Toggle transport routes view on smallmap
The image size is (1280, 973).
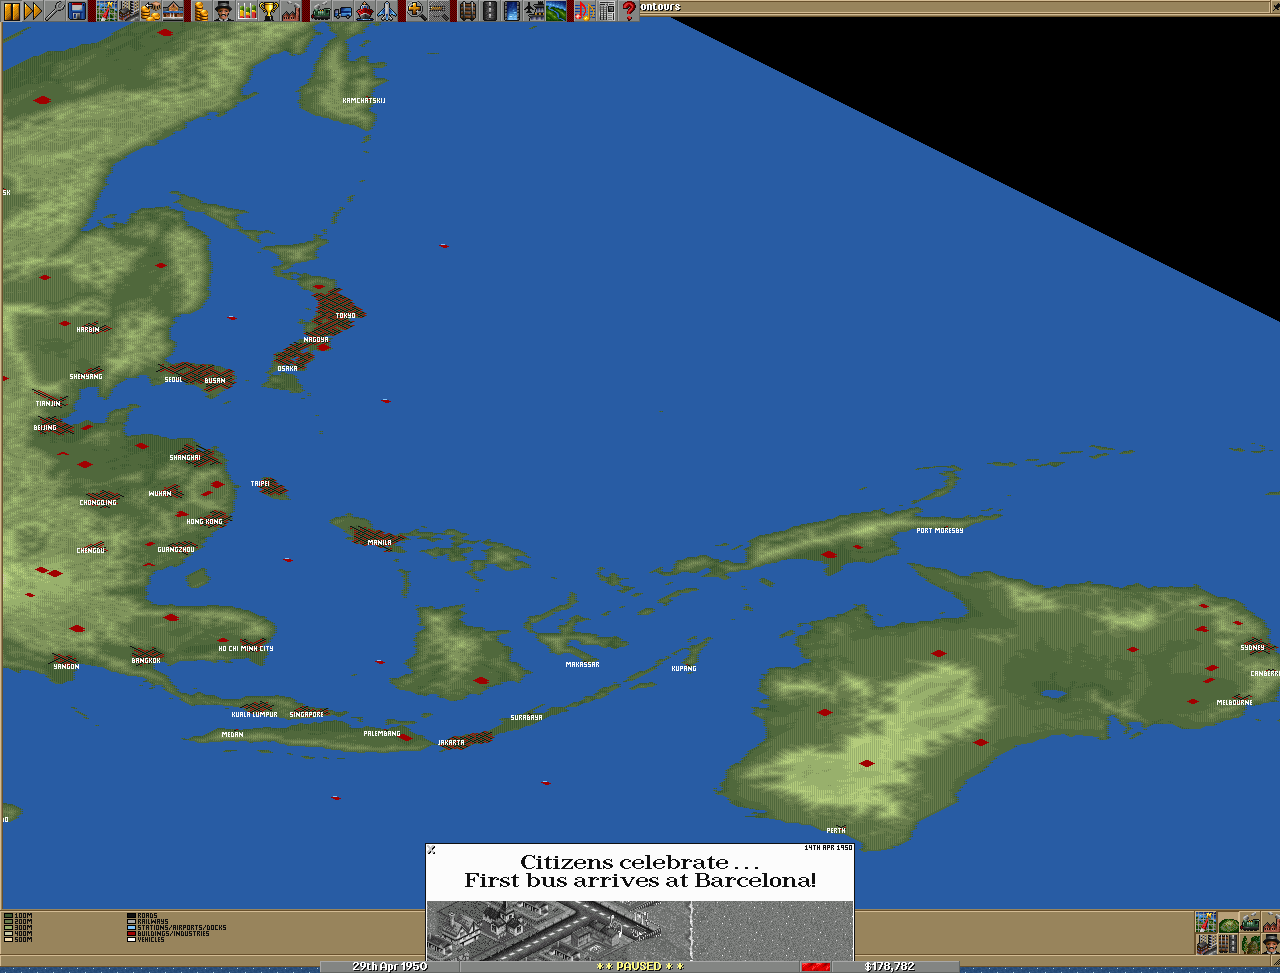(1228, 943)
